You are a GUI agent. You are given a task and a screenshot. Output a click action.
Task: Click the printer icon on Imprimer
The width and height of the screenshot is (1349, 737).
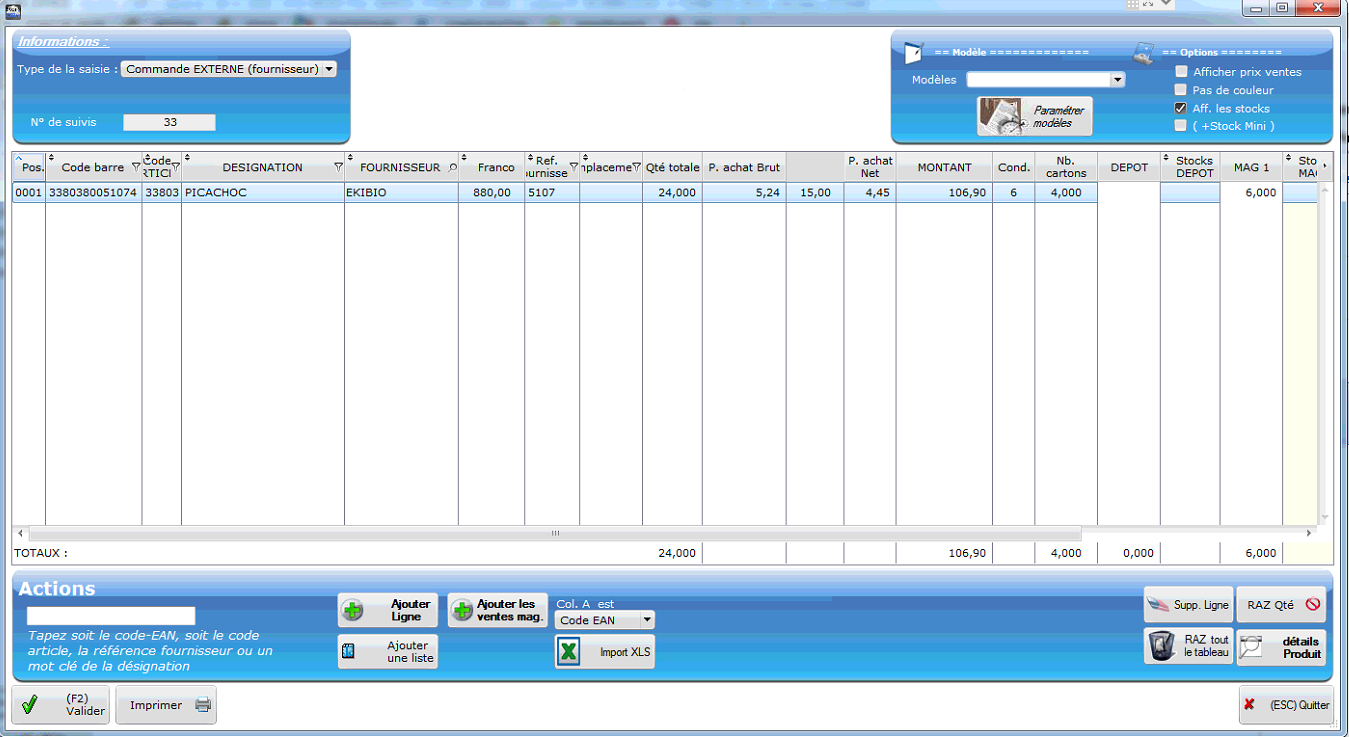tap(203, 705)
